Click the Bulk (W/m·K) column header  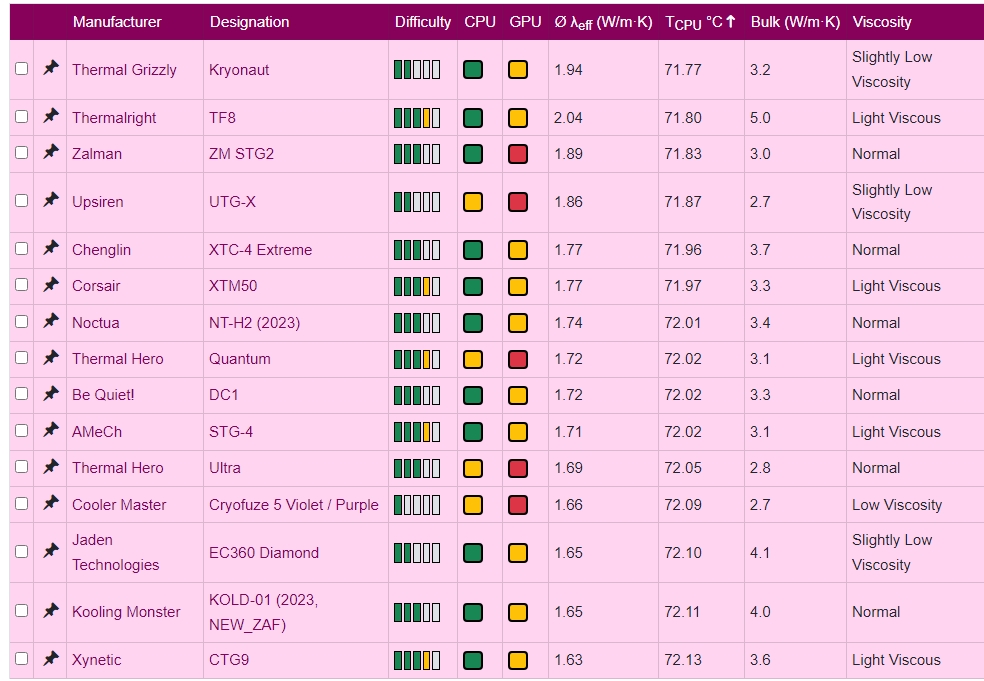(795, 22)
